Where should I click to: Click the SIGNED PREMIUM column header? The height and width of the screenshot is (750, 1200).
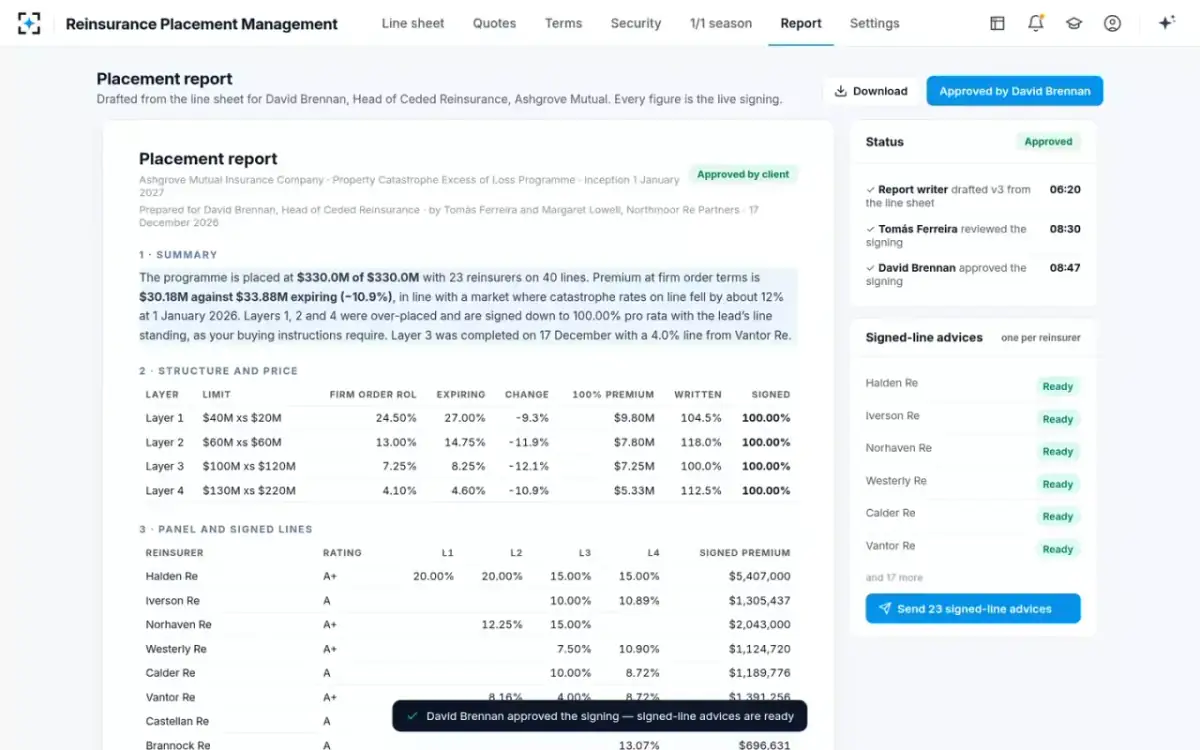[x=744, y=553]
